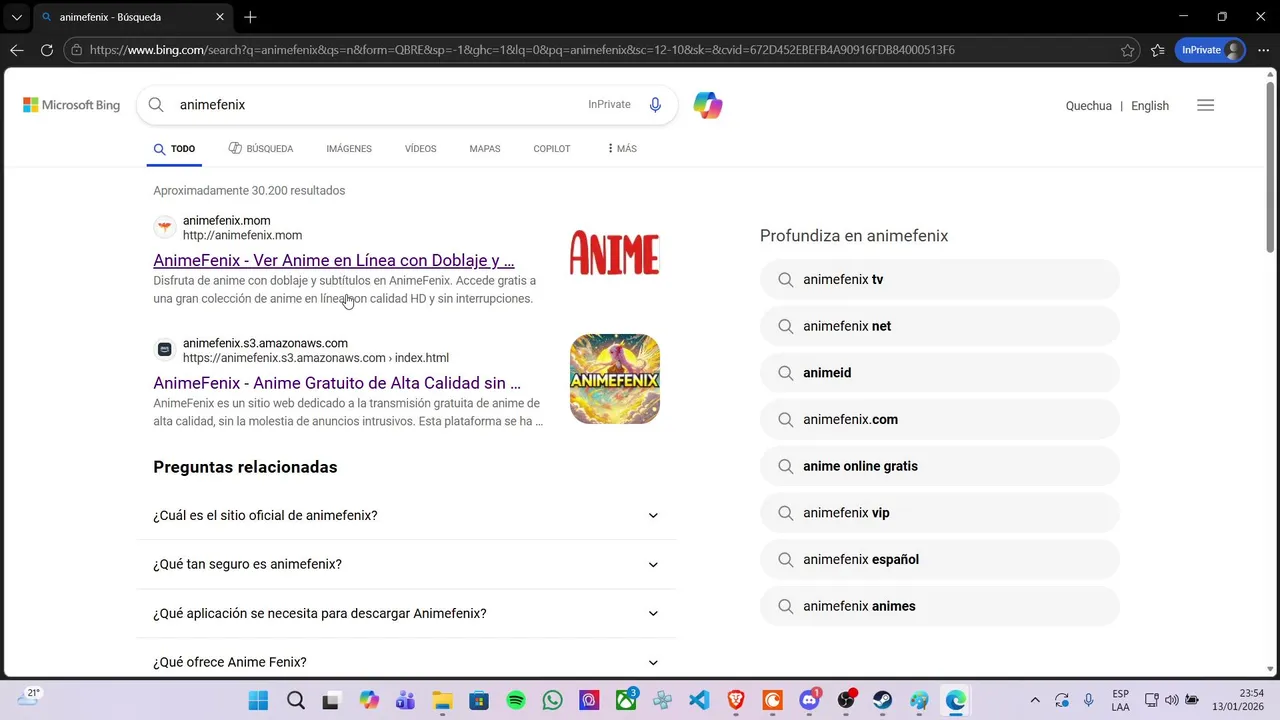
Task: Click the animefenix.s3.amazonaws.com index.html URL
Action: tap(316, 358)
